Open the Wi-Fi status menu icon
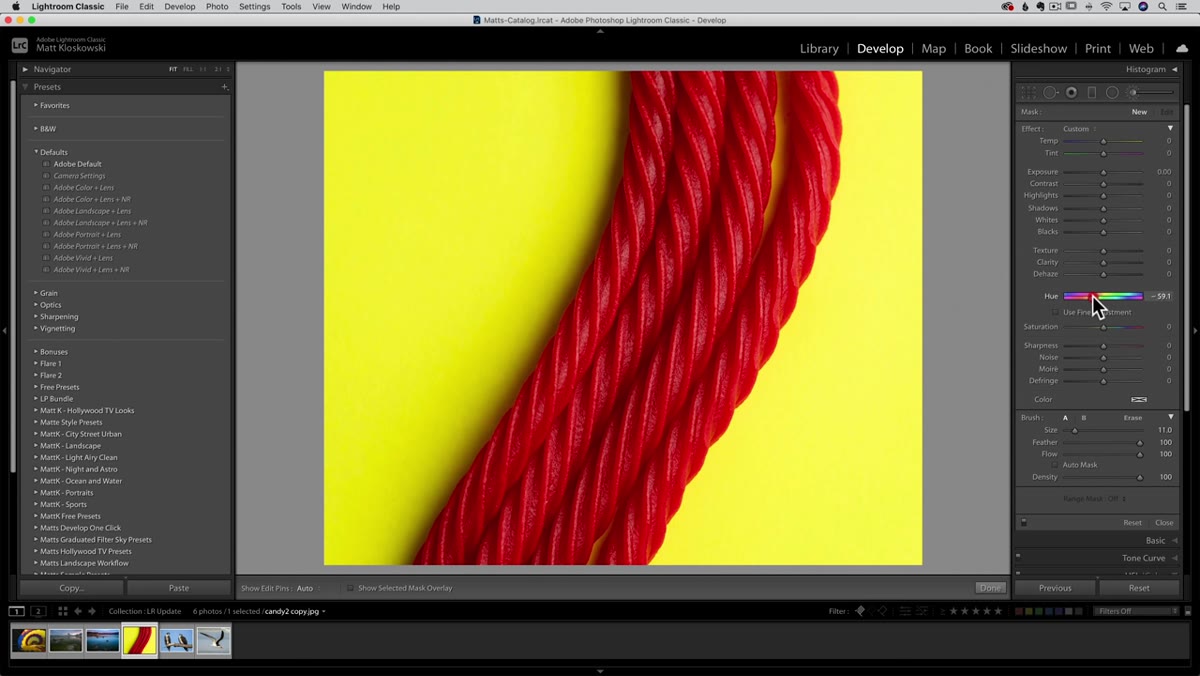This screenshot has height=676, width=1200. click(x=1106, y=6)
